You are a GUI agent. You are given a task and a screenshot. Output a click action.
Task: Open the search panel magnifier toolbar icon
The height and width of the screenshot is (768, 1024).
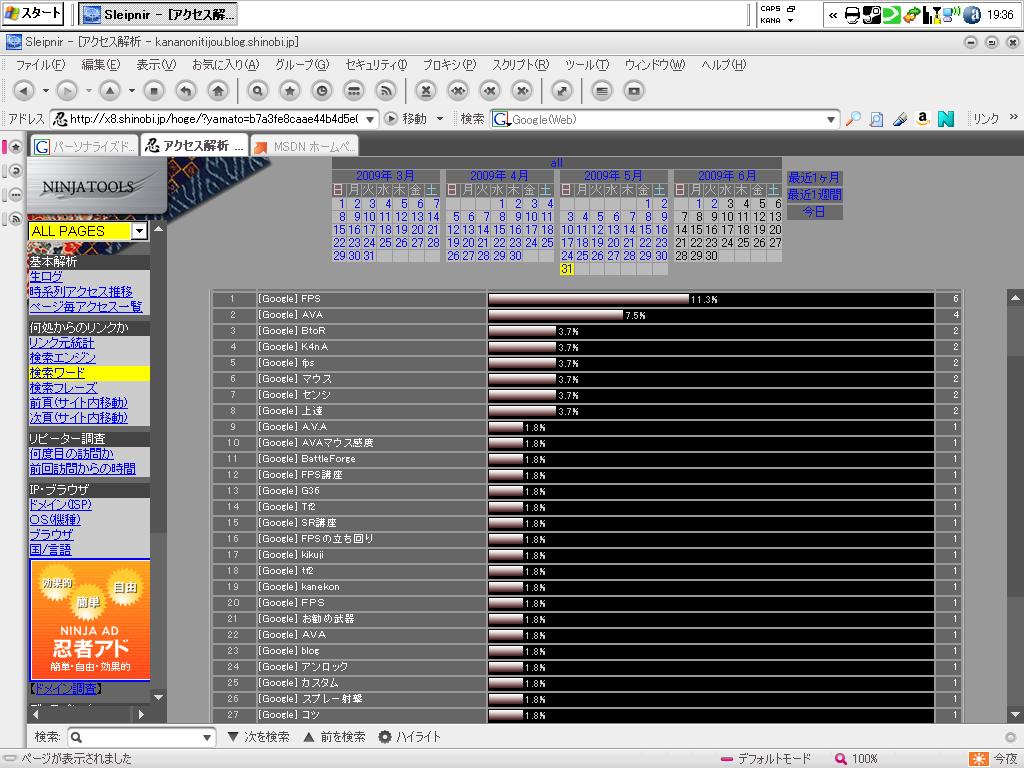pyautogui.click(x=257, y=91)
